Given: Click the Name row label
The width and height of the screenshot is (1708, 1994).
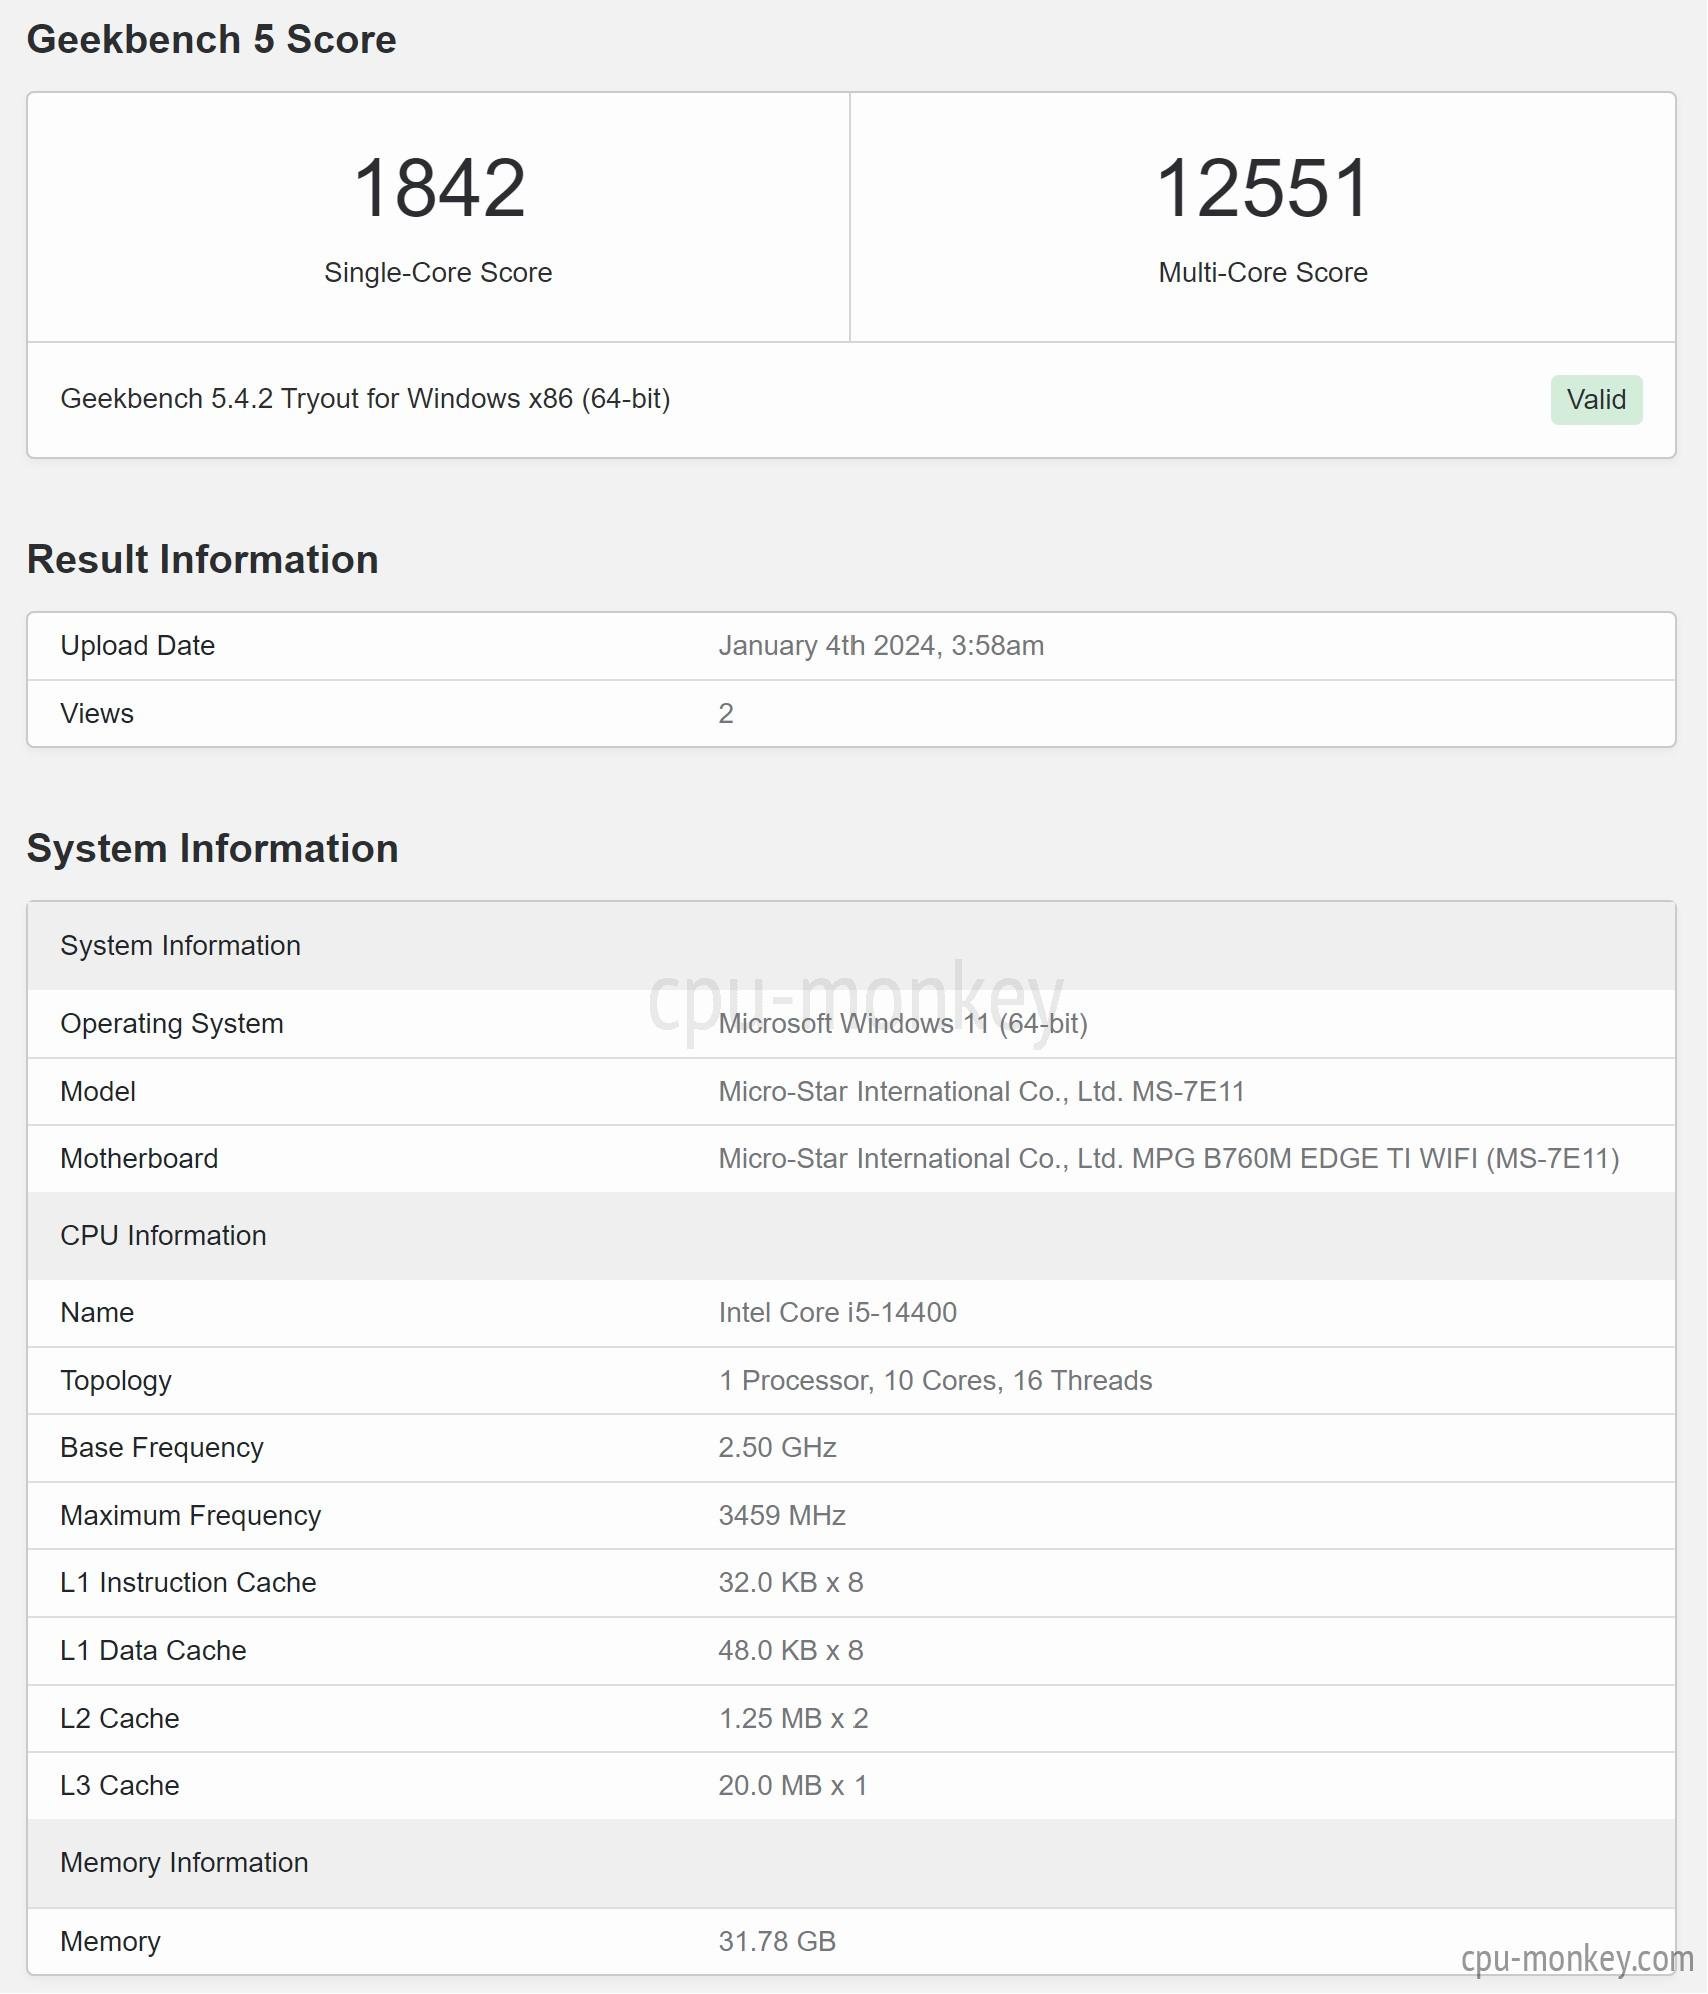Looking at the screenshot, I should click(97, 1313).
